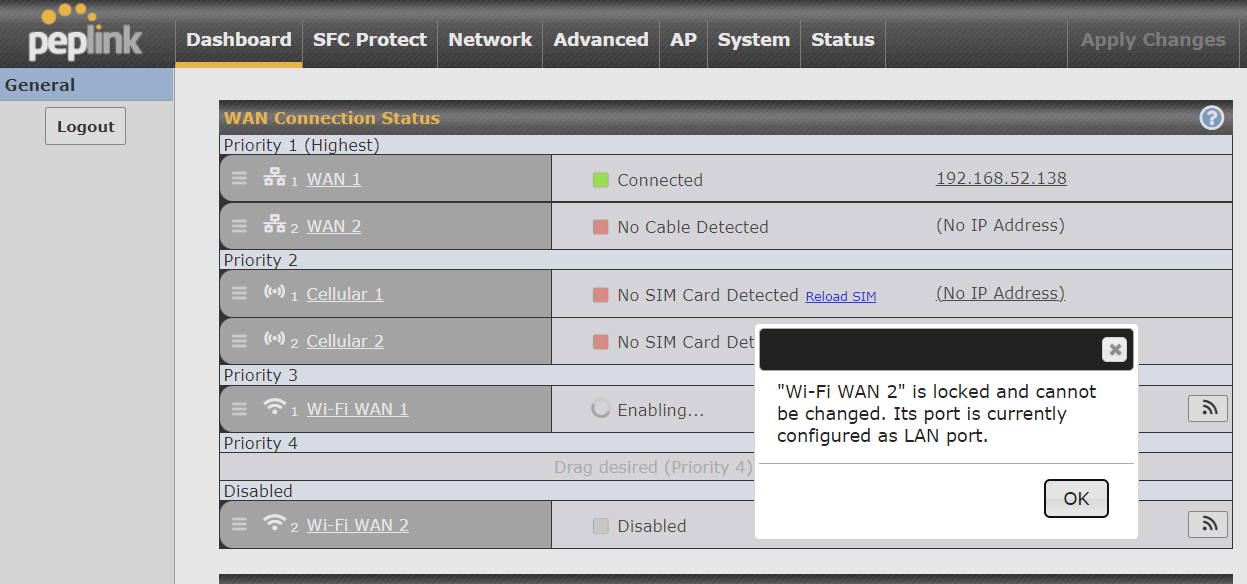This screenshot has width=1247, height=584.
Task: Click the 192.168.52.138 IP address link
Action: tap(1001, 178)
